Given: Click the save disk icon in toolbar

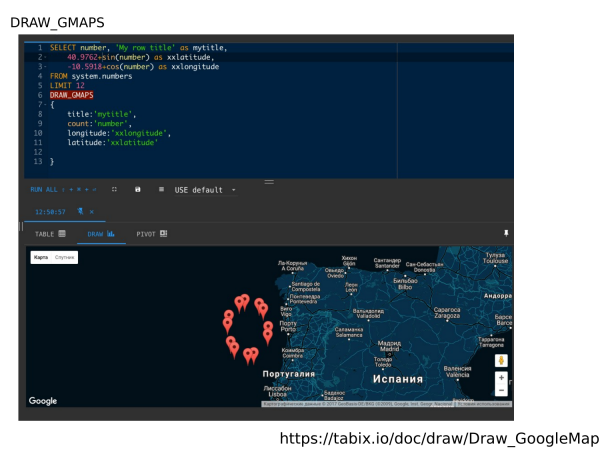Looking at the screenshot, I should pos(138,189).
